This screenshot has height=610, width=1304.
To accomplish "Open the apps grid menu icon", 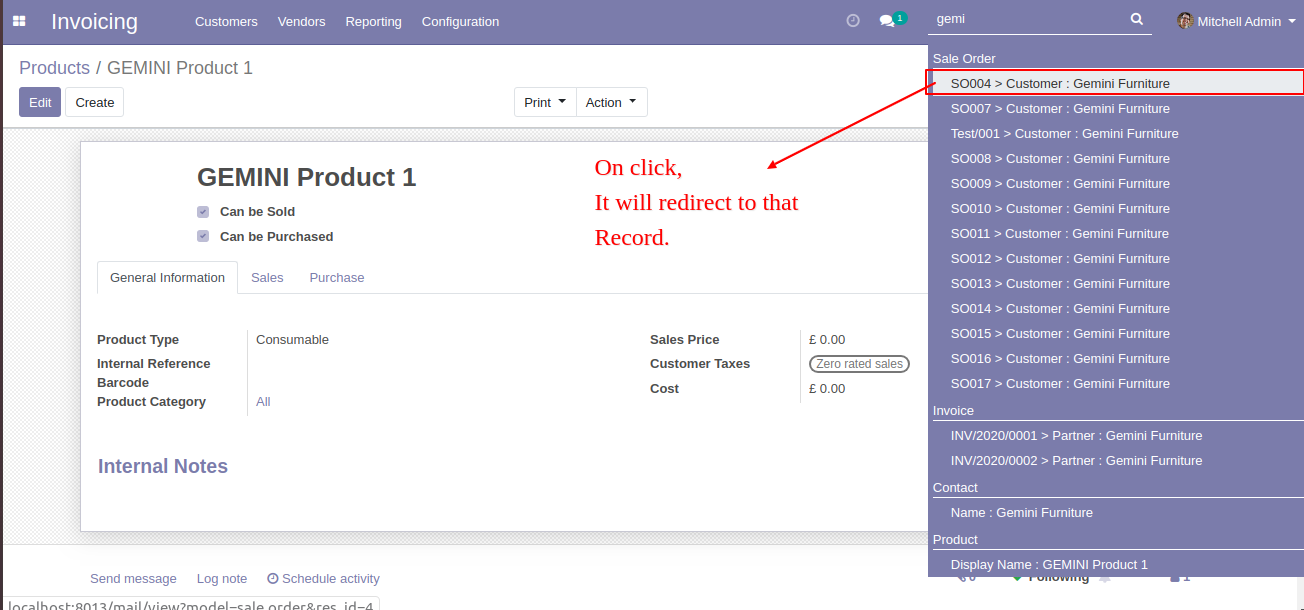I will coord(19,21).
